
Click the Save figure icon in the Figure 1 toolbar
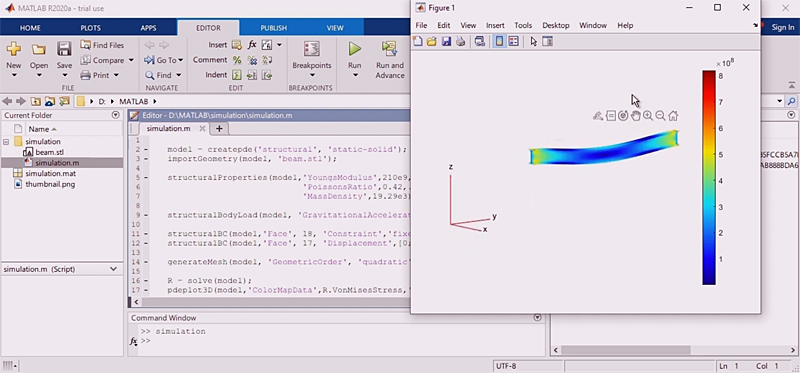[x=446, y=42]
